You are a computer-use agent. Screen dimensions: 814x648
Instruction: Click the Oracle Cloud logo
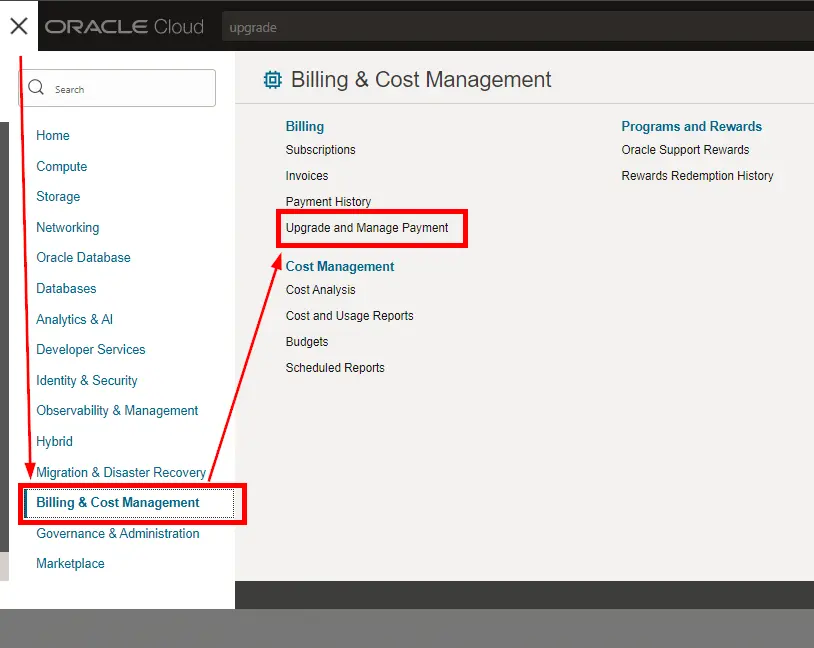click(124, 27)
